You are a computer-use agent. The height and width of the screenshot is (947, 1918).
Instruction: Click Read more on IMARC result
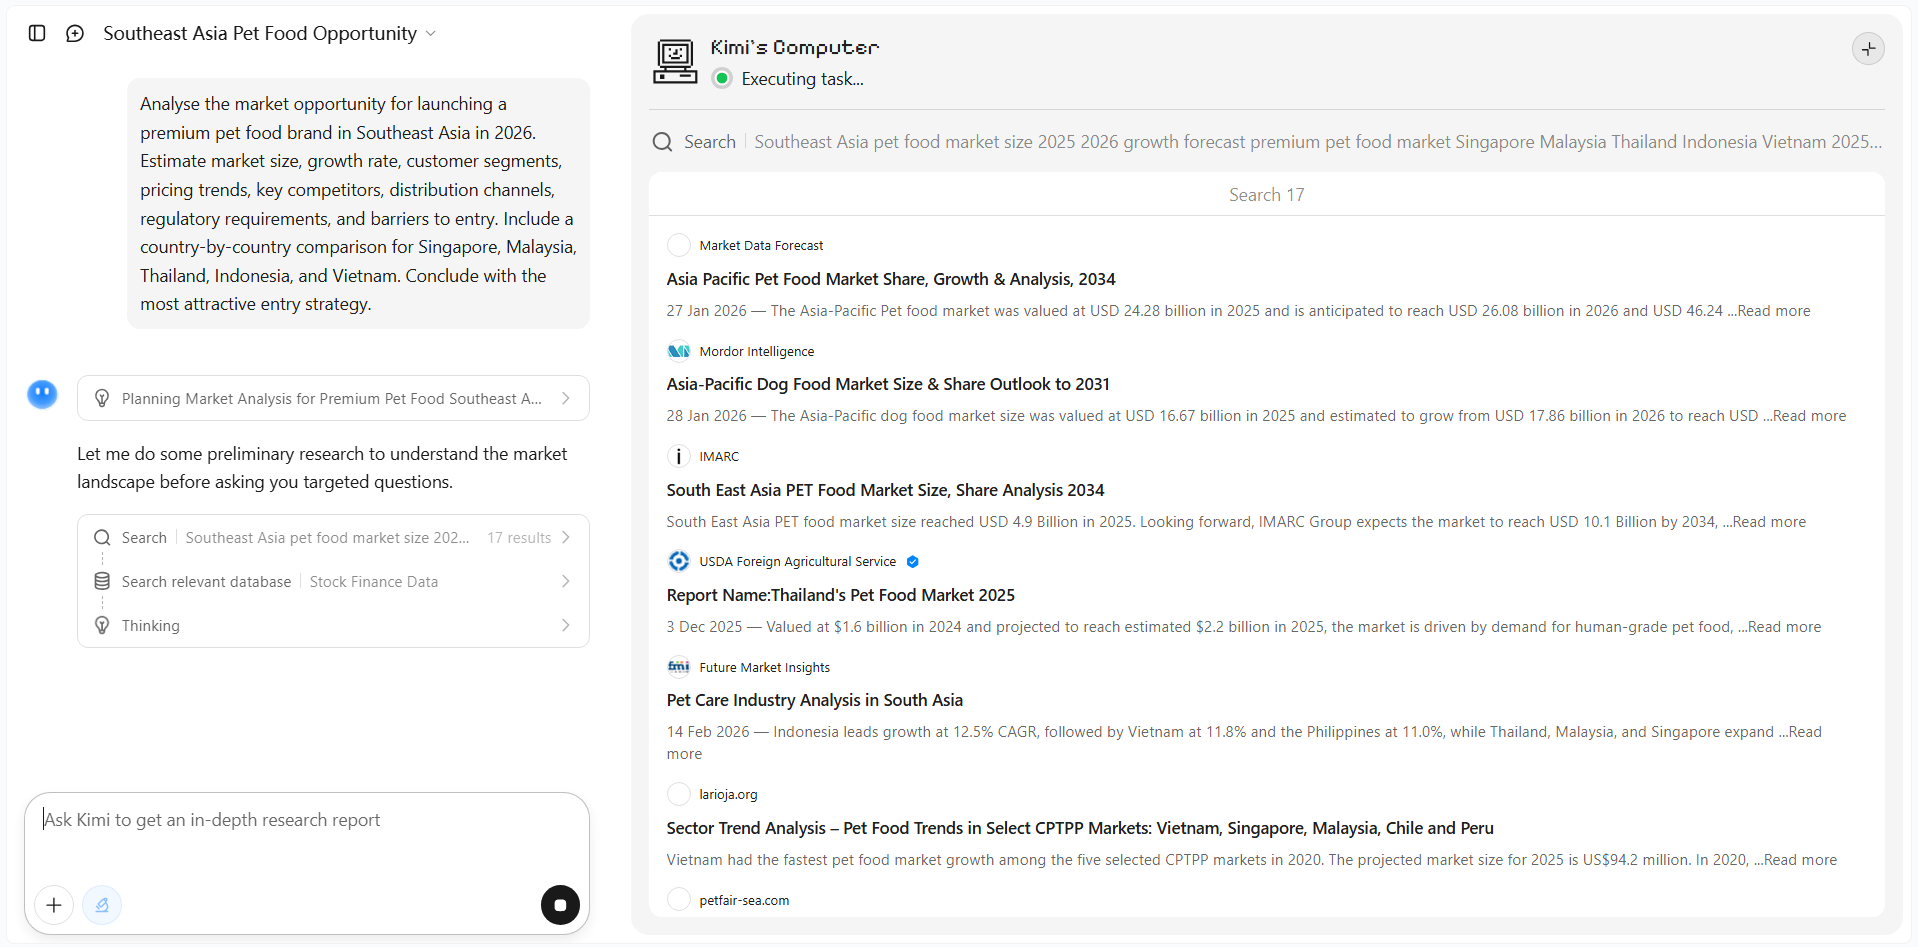pyautogui.click(x=1769, y=522)
